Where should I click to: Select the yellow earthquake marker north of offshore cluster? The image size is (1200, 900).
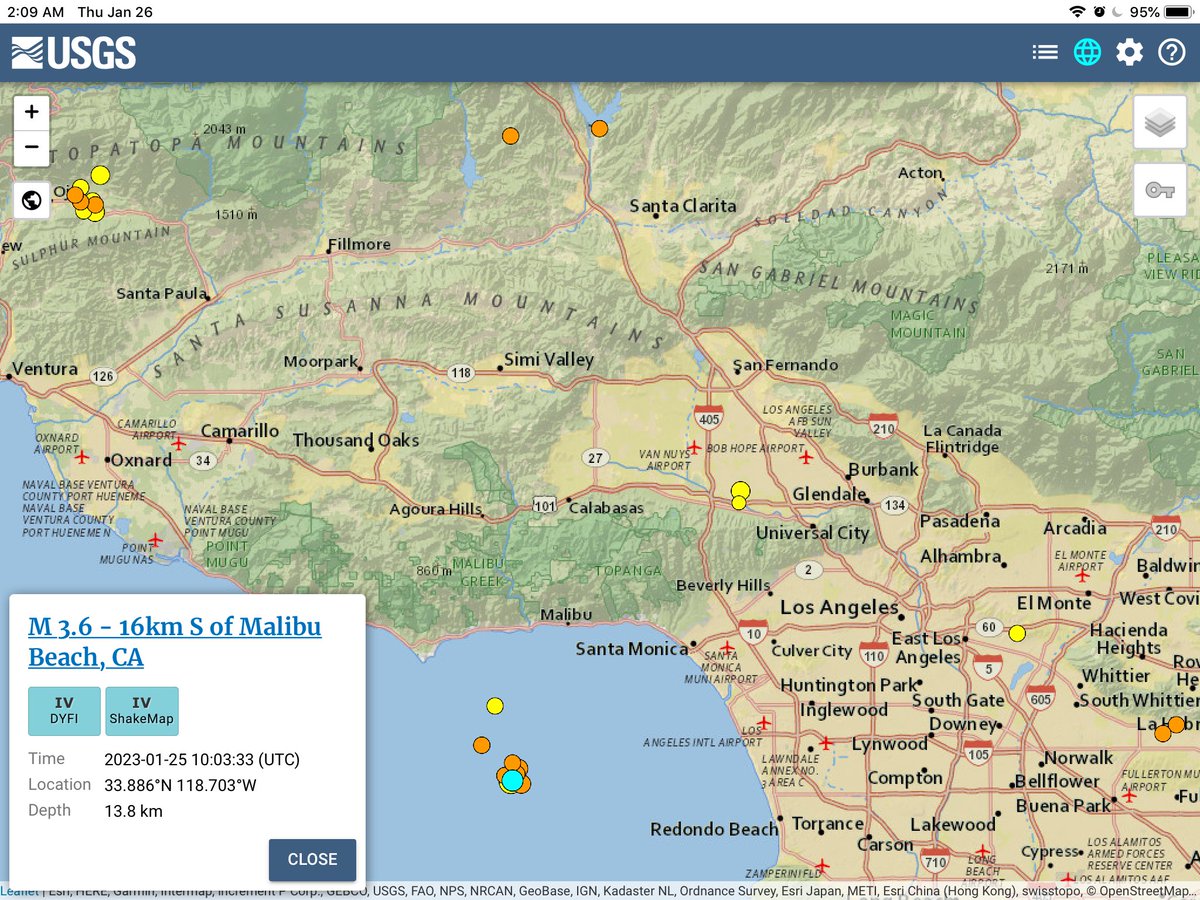pos(494,706)
